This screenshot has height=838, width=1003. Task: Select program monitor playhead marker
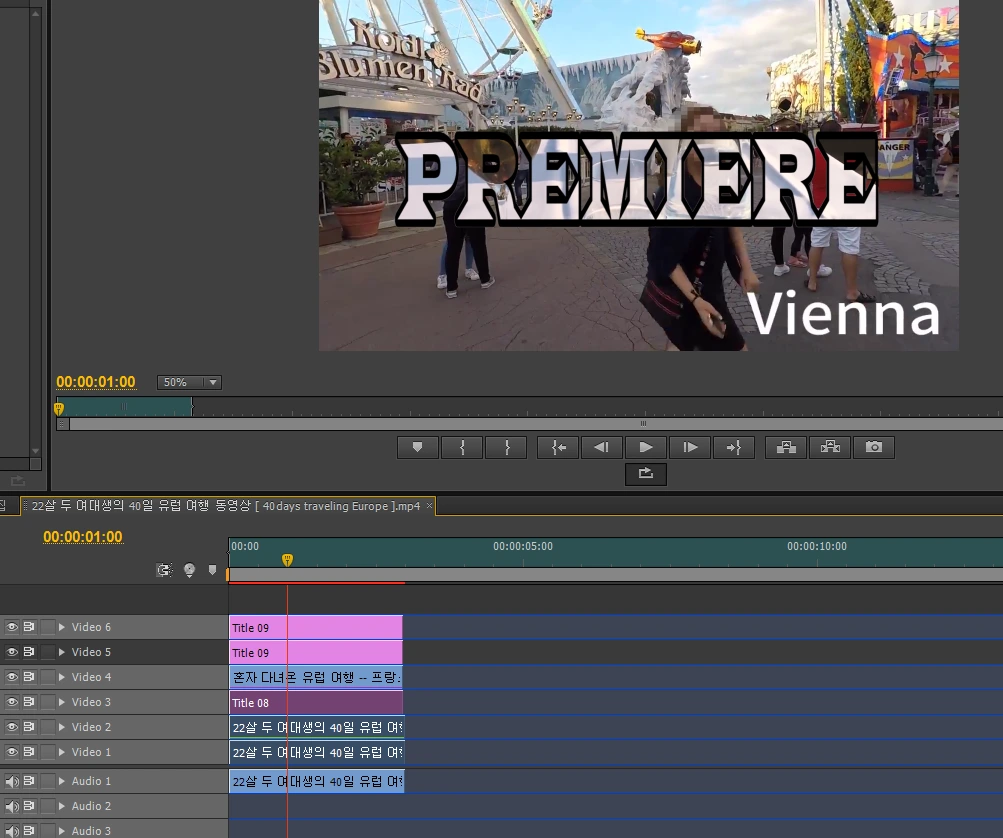click(x=59, y=408)
